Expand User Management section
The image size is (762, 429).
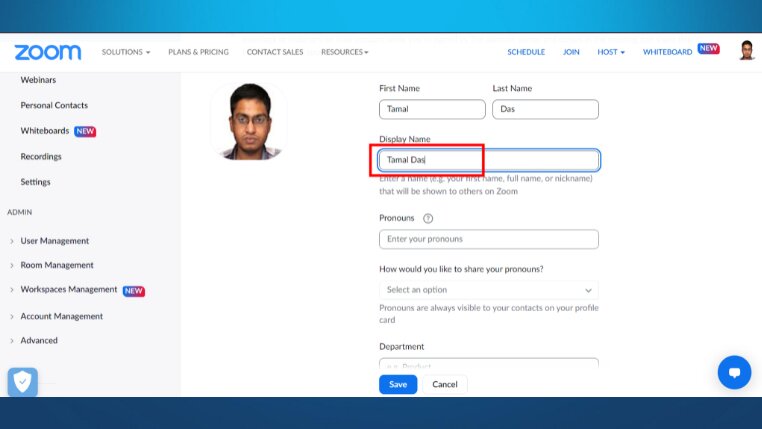[54, 241]
